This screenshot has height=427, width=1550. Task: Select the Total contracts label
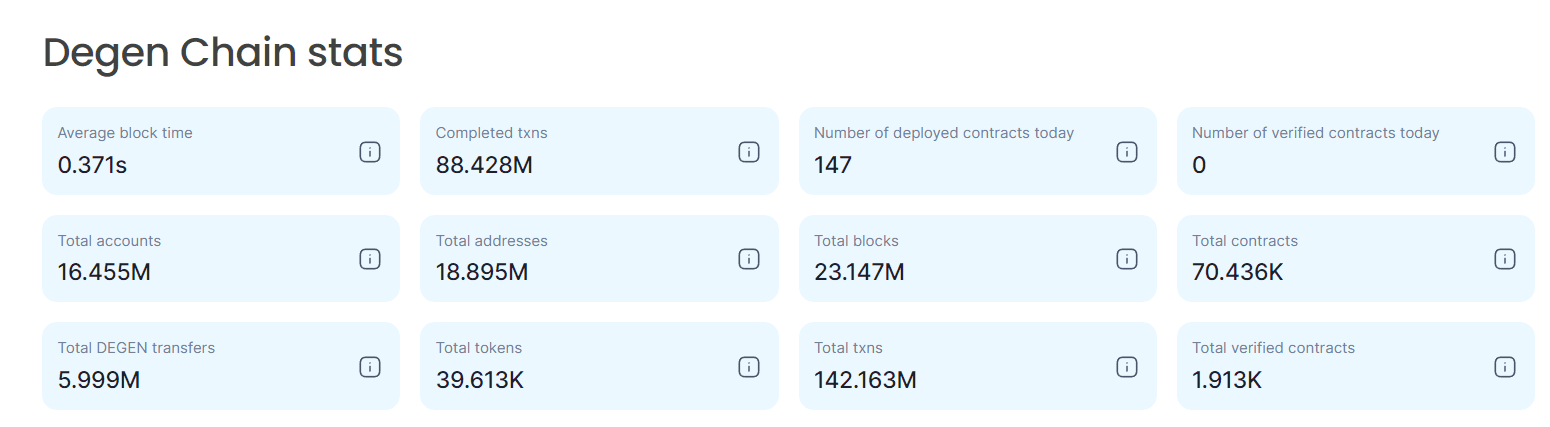click(1245, 241)
